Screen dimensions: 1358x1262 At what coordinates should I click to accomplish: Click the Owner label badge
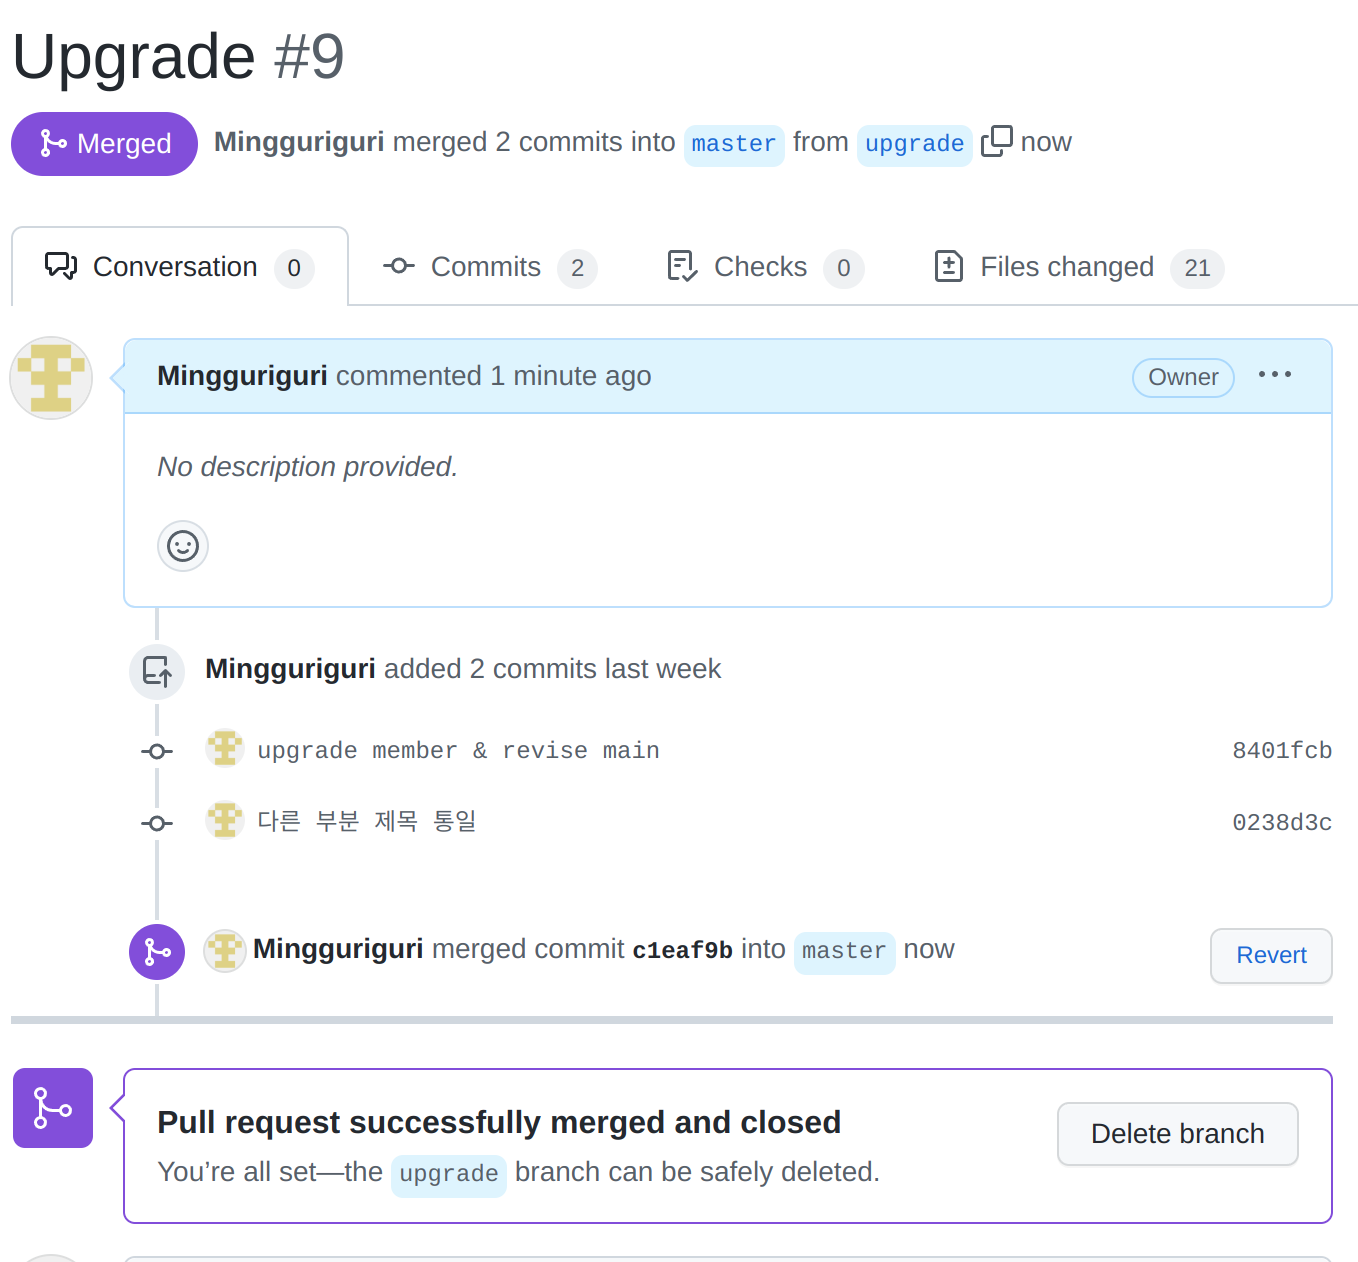(x=1183, y=377)
